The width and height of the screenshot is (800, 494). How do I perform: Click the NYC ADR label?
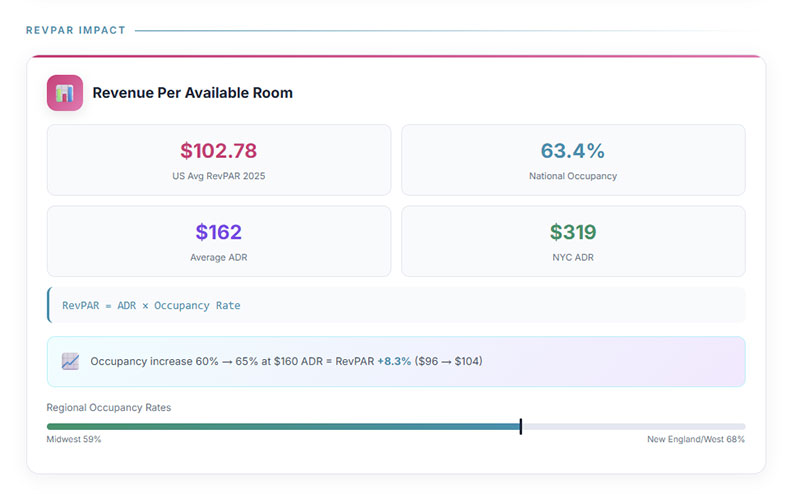572,257
